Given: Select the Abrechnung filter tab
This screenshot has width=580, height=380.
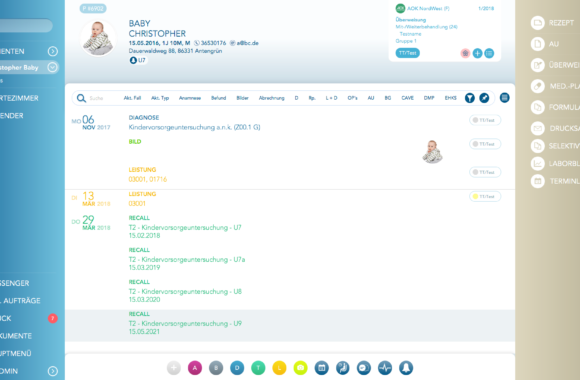Looking at the screenshot, I should point(272,98).
